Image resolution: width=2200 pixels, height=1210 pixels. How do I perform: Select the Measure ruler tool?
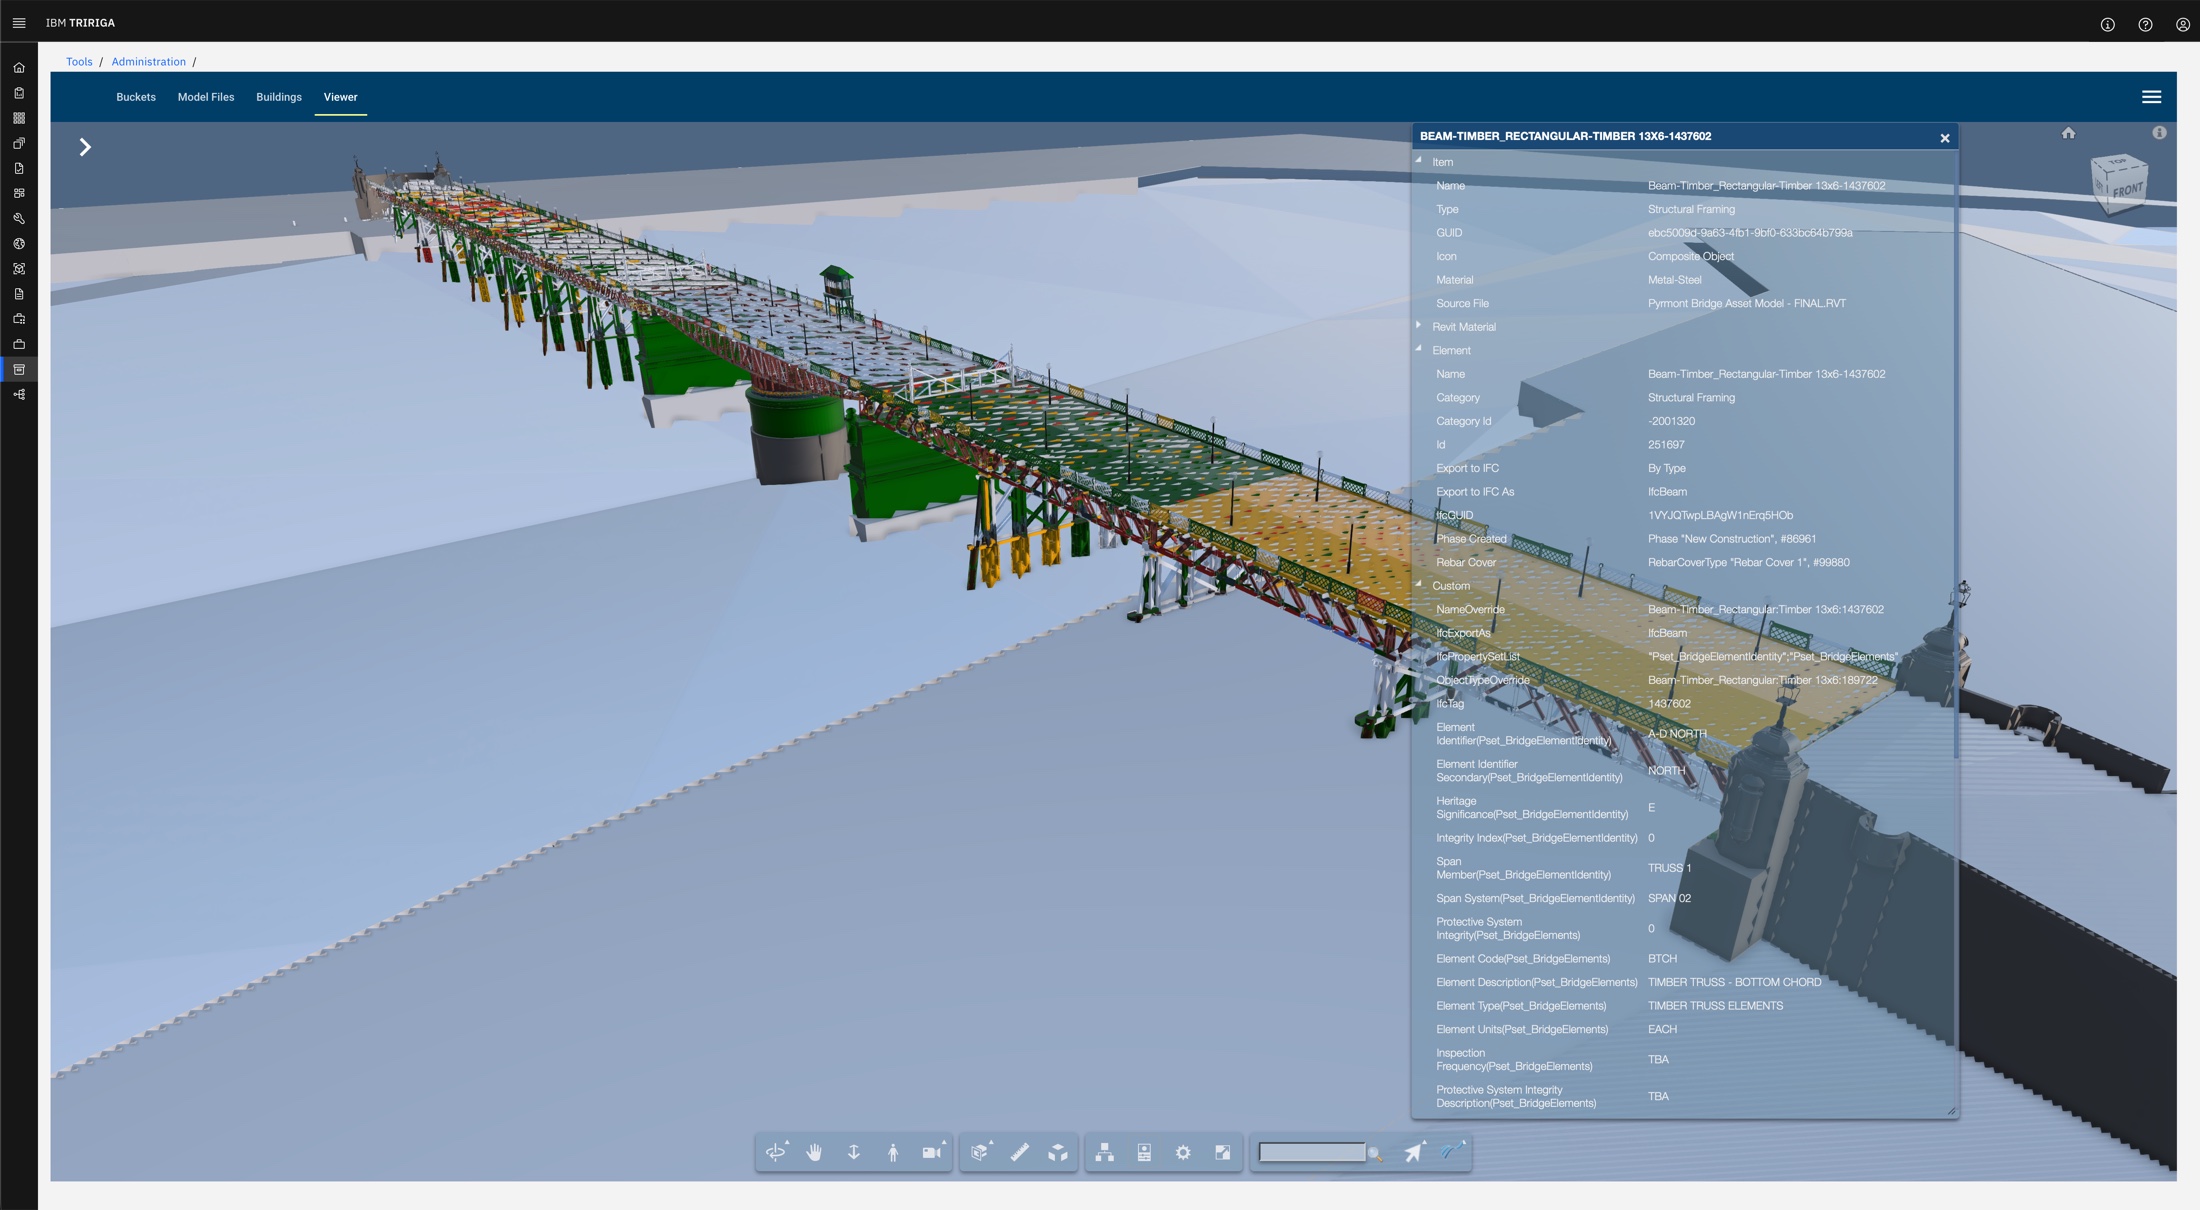click(1019, 1152)
